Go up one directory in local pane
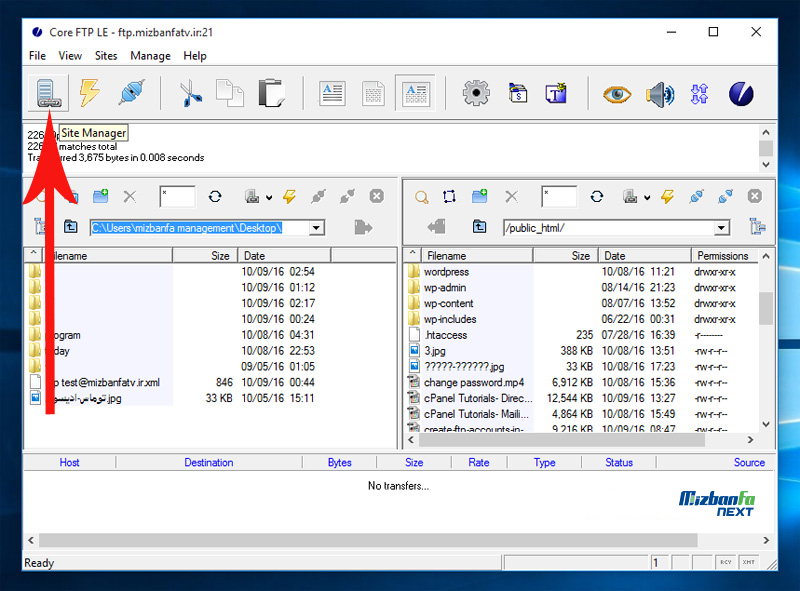800x591 pixels. coord(70,226)
